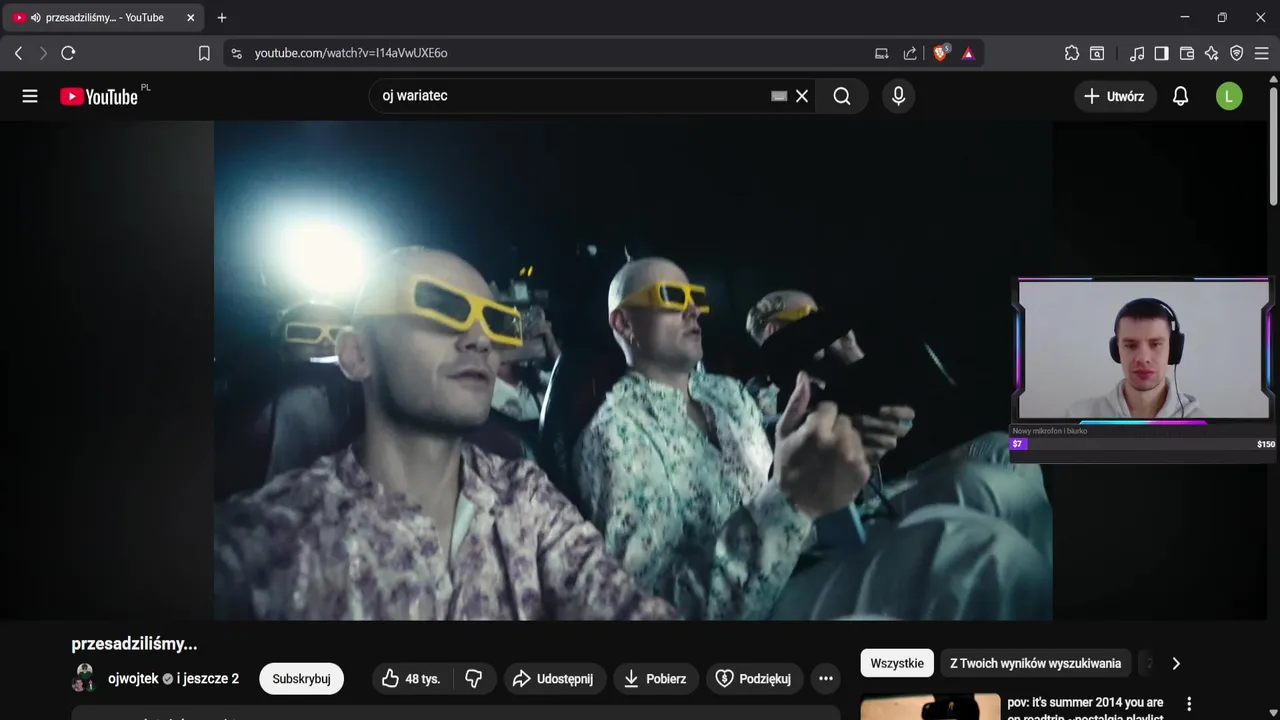Close the przesadziliśmy YouTube tab
Image resolution: width=1280 pixels, height=720 pixels.
pyautogui.click(x=191, y=18)
